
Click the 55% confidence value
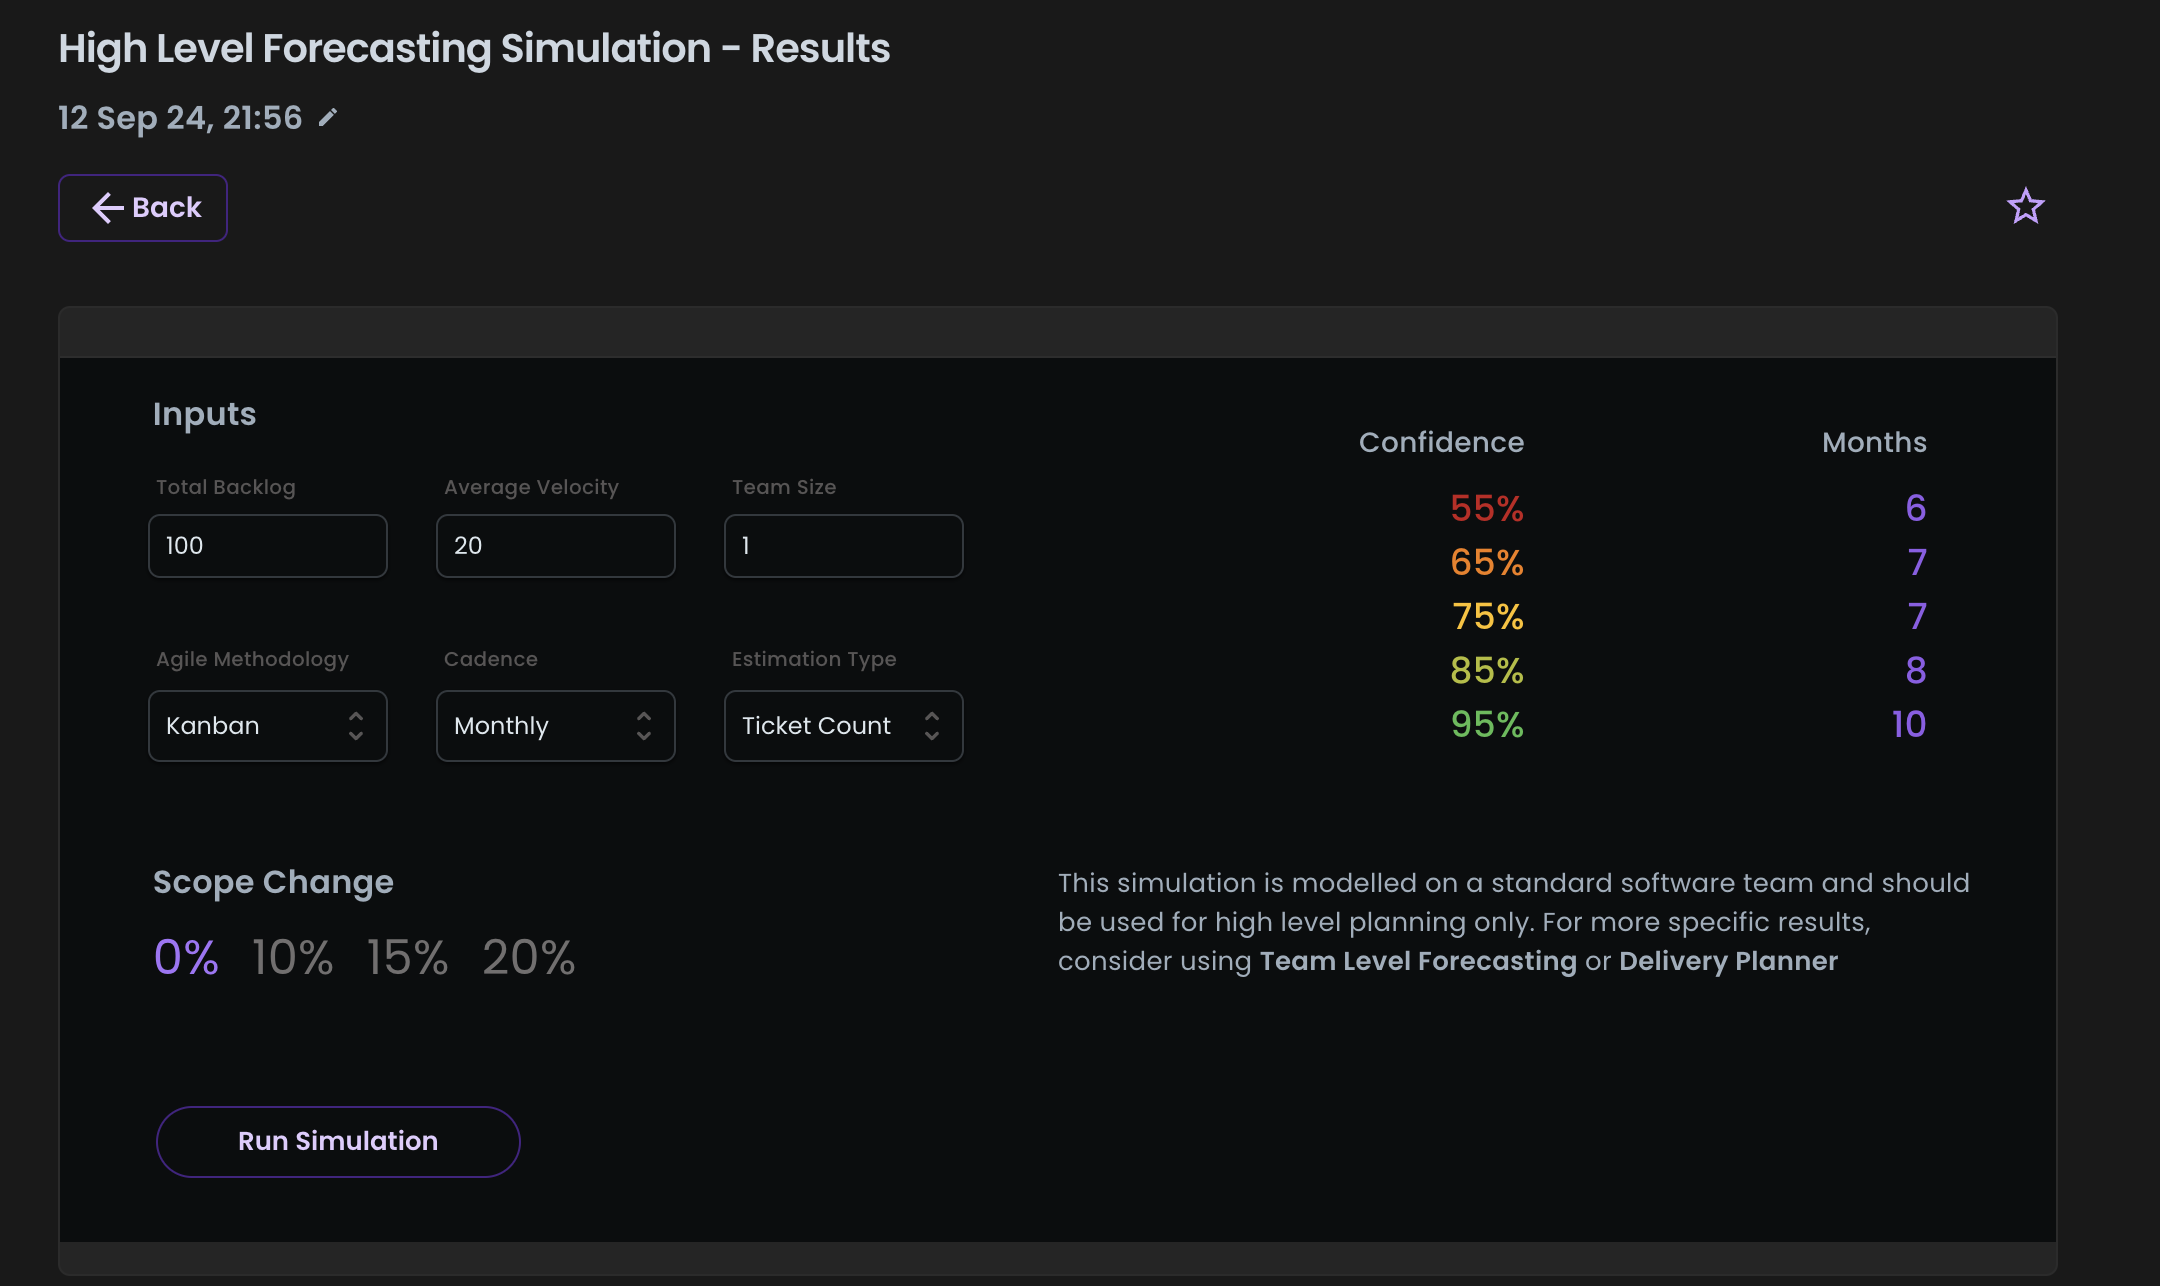pos(1487,508)
